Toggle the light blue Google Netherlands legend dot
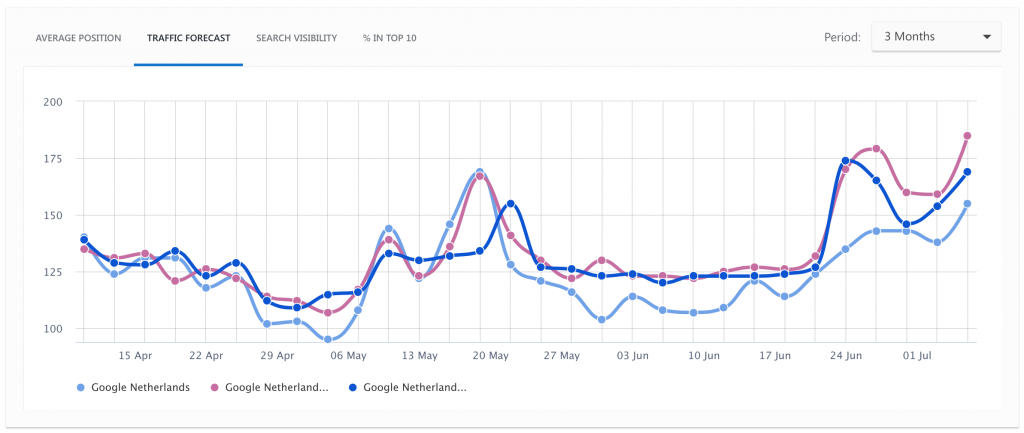The width and height of the screenshot is (1024, 433). (81, 387)
